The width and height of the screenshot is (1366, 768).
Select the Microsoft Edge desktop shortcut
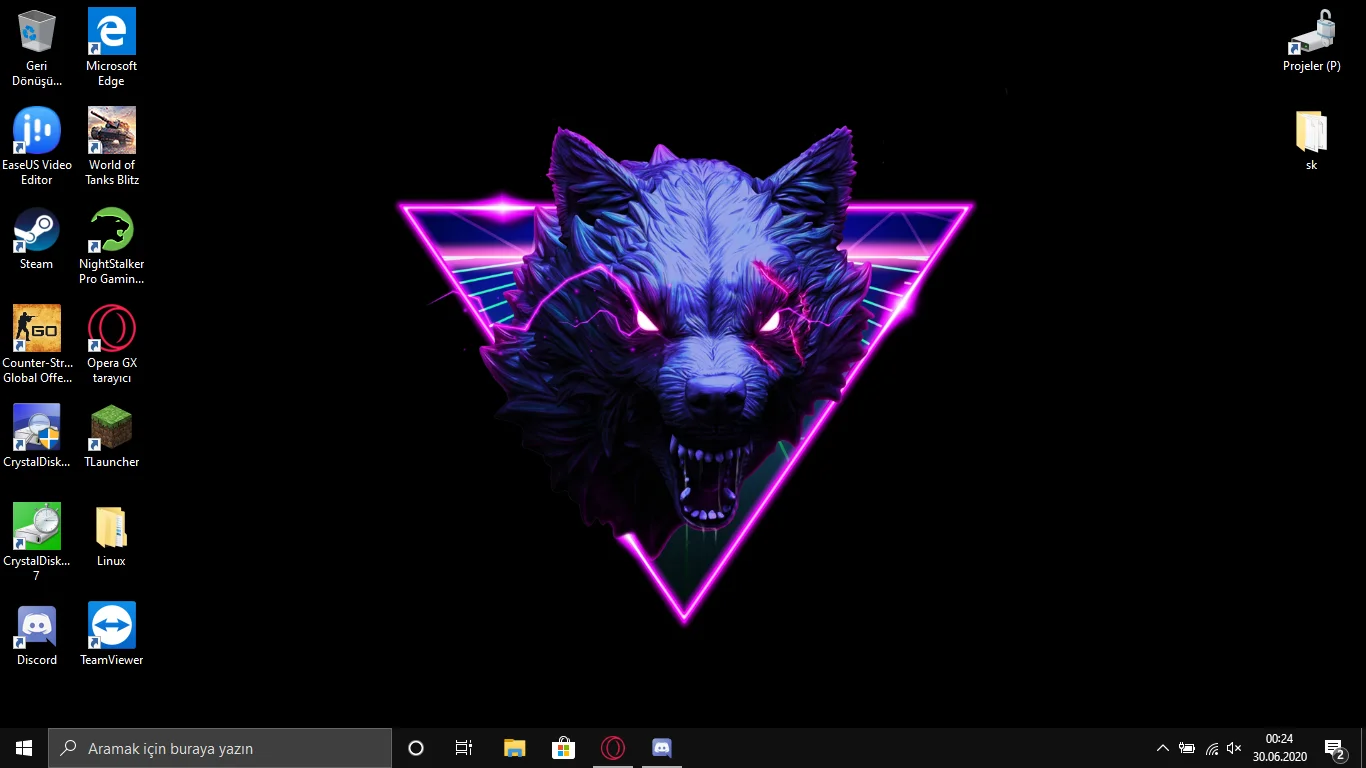point(111,48)
